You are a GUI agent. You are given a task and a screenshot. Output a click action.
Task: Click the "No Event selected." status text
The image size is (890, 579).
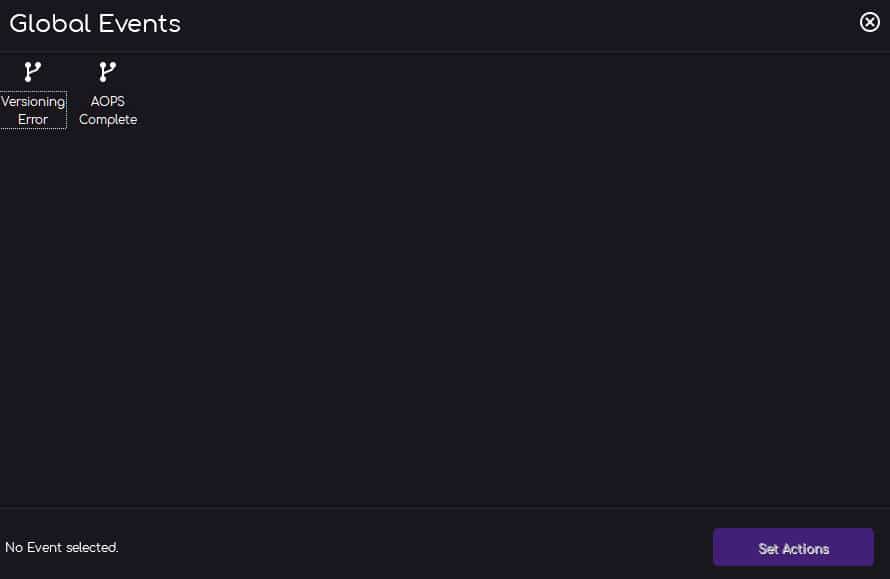pos(61,547)
